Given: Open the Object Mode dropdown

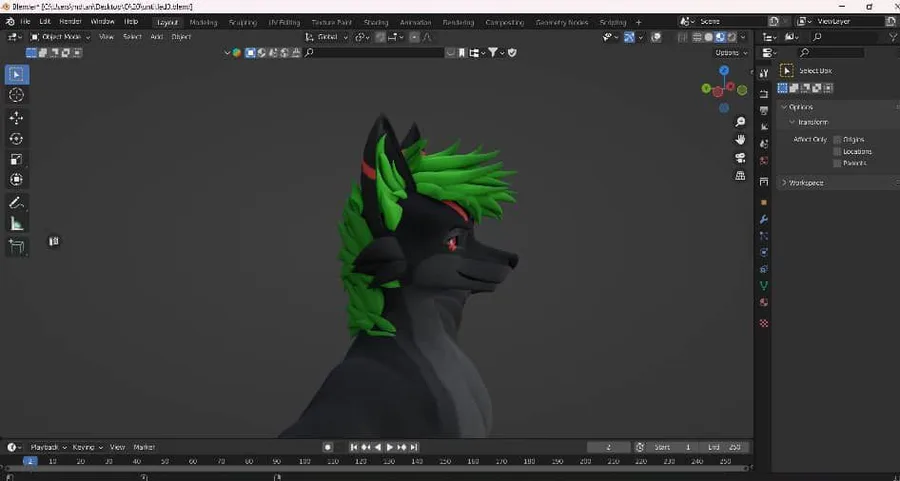Looking at the screenshot, I should pos(60,37).
